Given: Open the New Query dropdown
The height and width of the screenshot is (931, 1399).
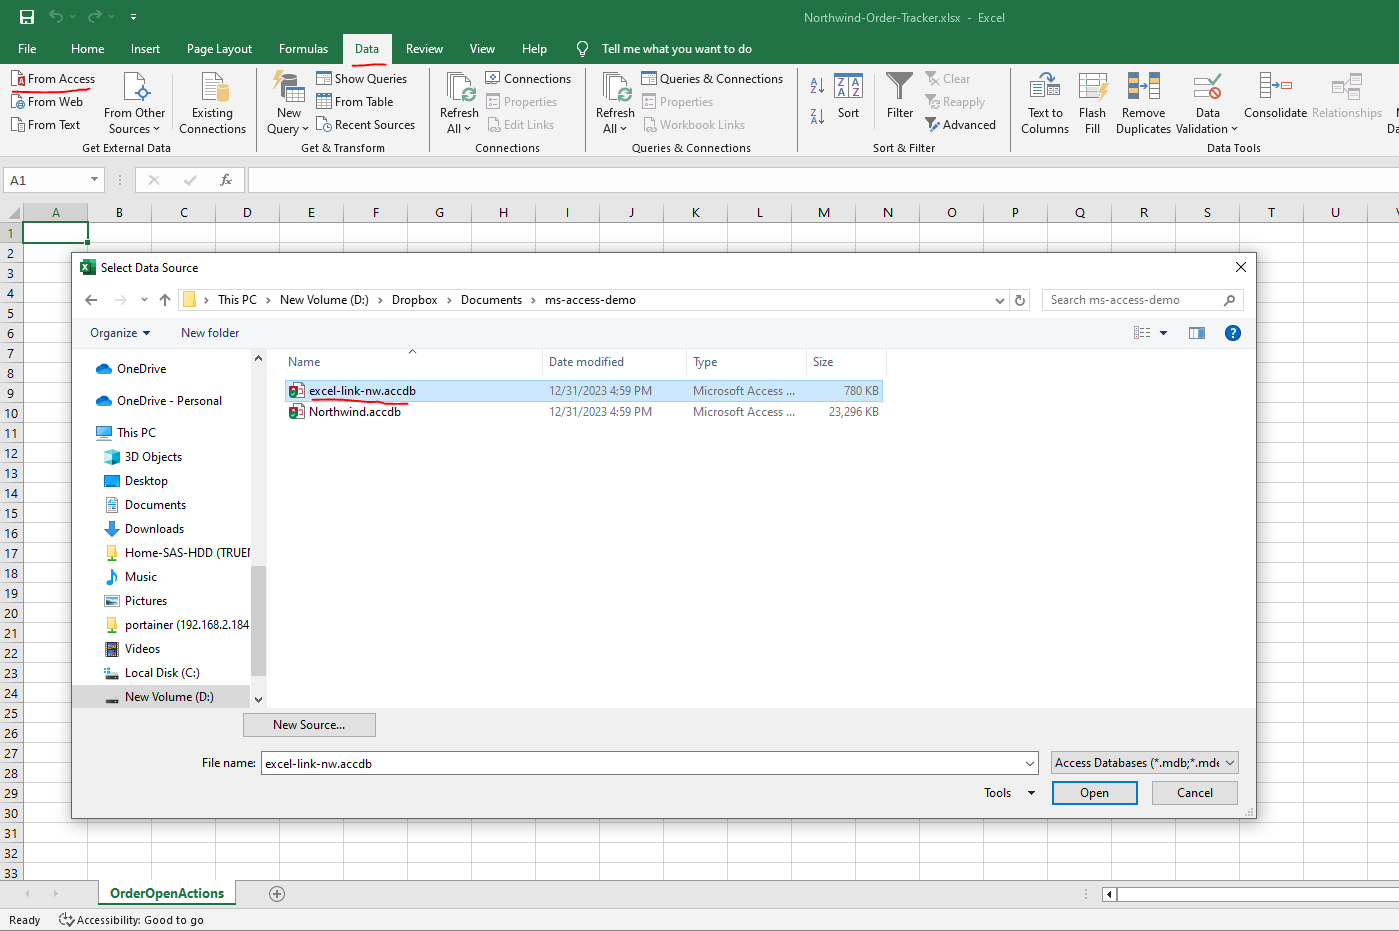Looking at the screenshot, I should tap(289, 102).
